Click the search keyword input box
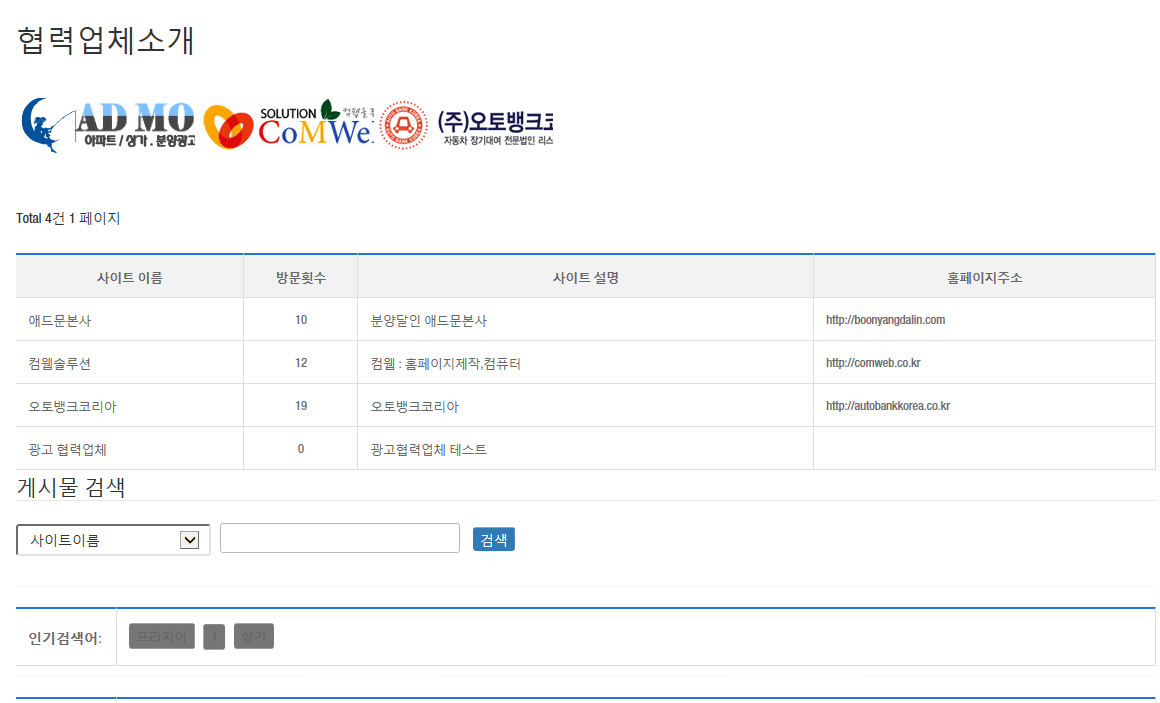 [339, 538]
